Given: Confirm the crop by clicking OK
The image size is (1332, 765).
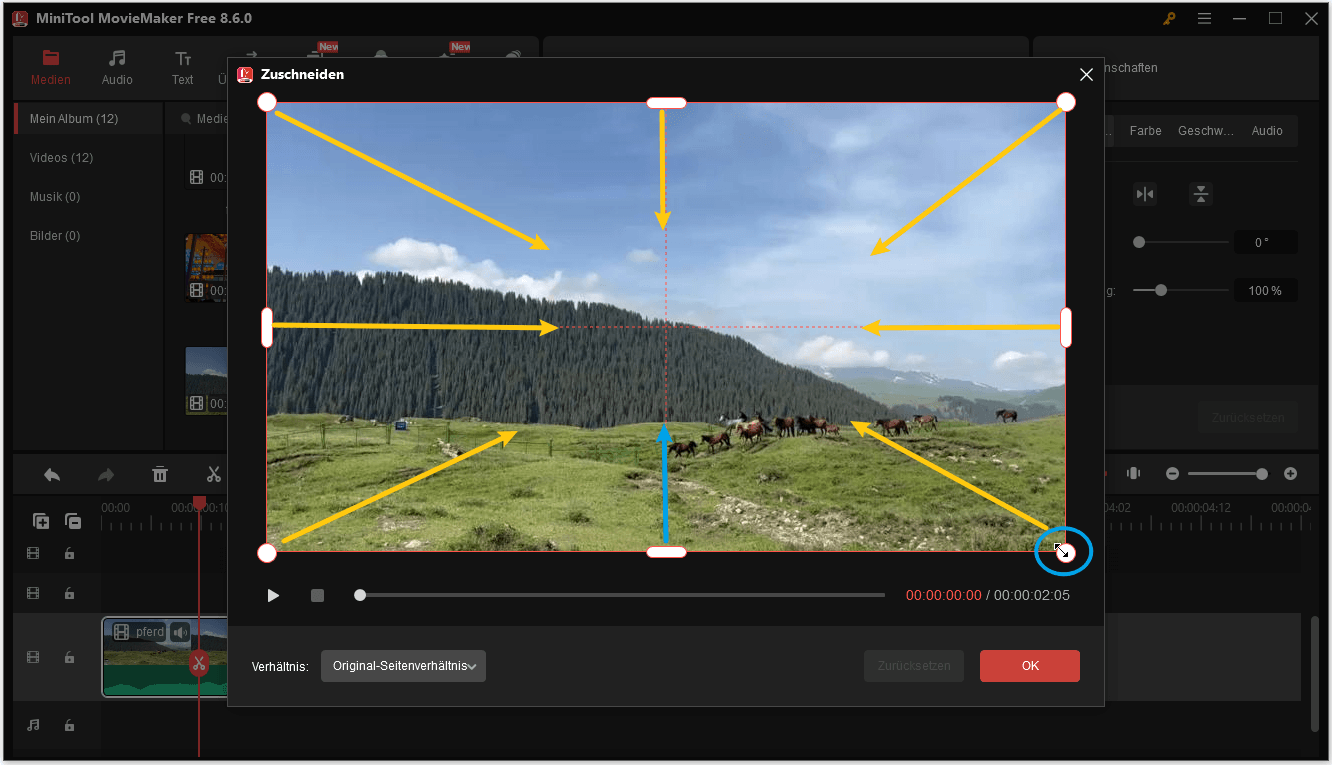Looking at the screenshot, I should coord(1029,665).
